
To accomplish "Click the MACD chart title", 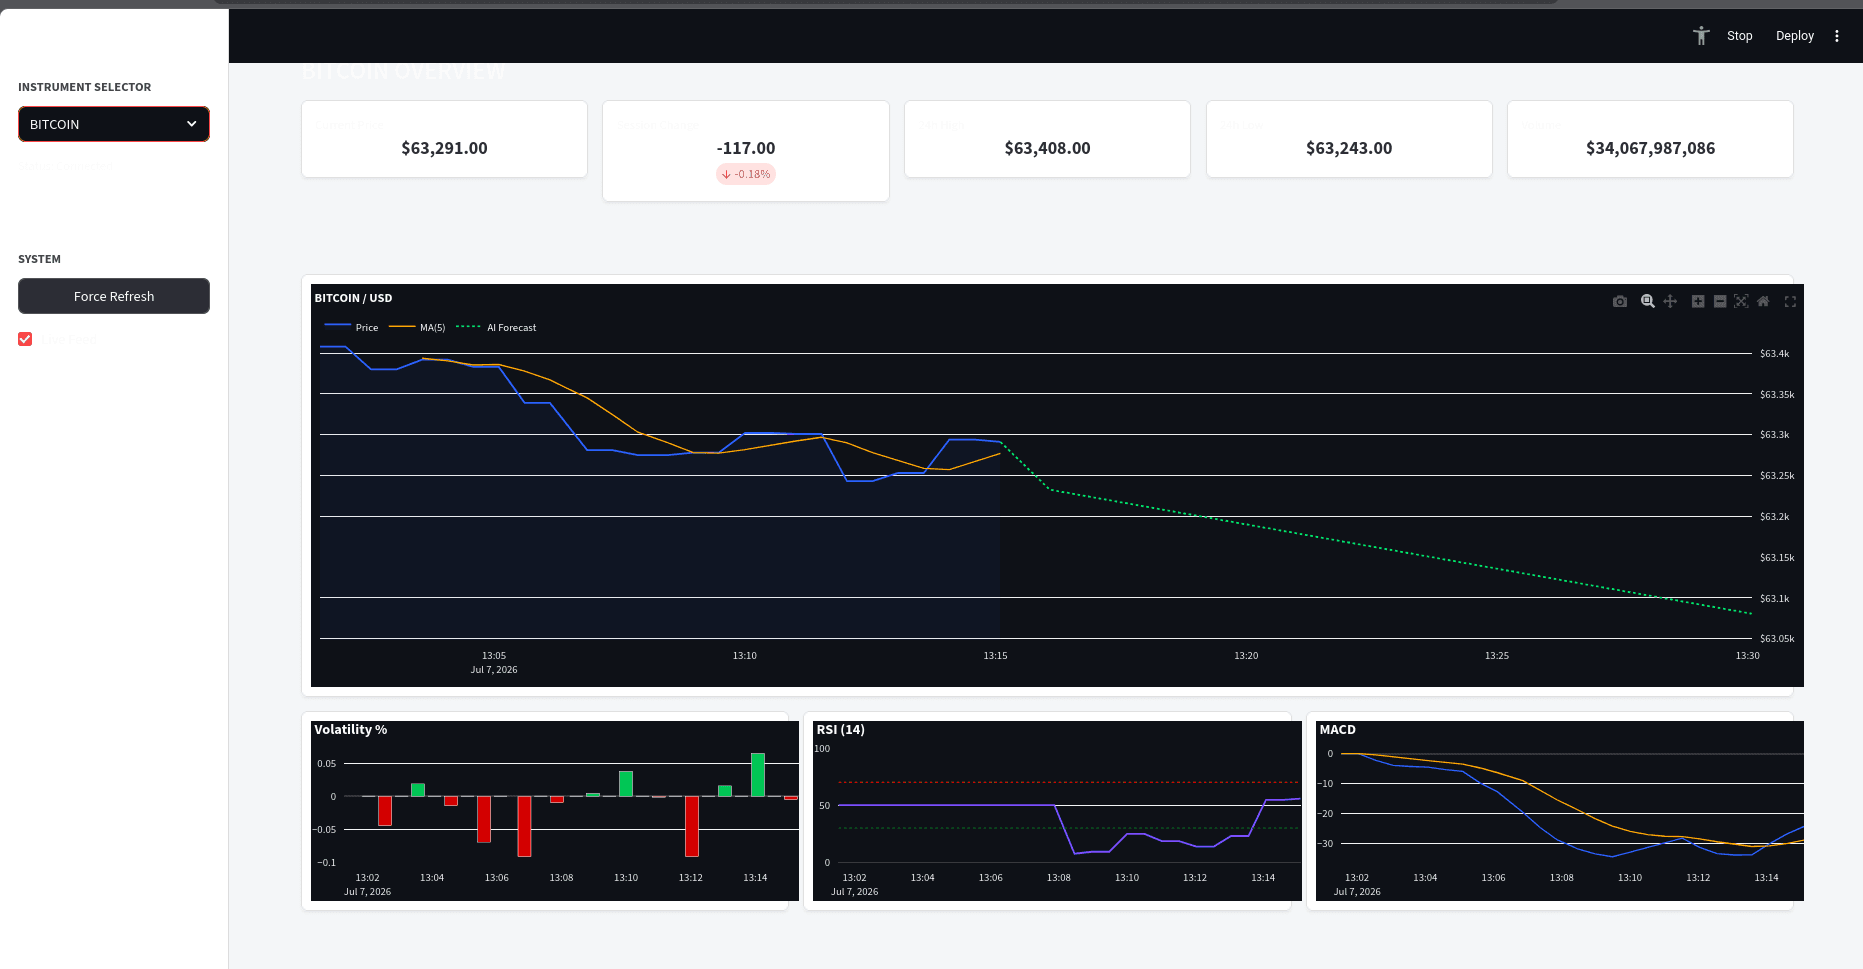I will point(1337,730).
